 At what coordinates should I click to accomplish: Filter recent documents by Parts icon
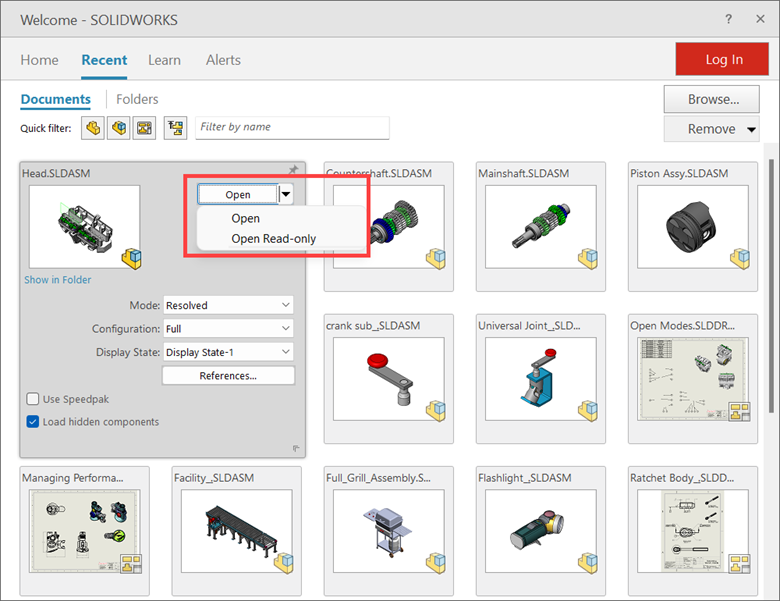click(x=93, y=128)
